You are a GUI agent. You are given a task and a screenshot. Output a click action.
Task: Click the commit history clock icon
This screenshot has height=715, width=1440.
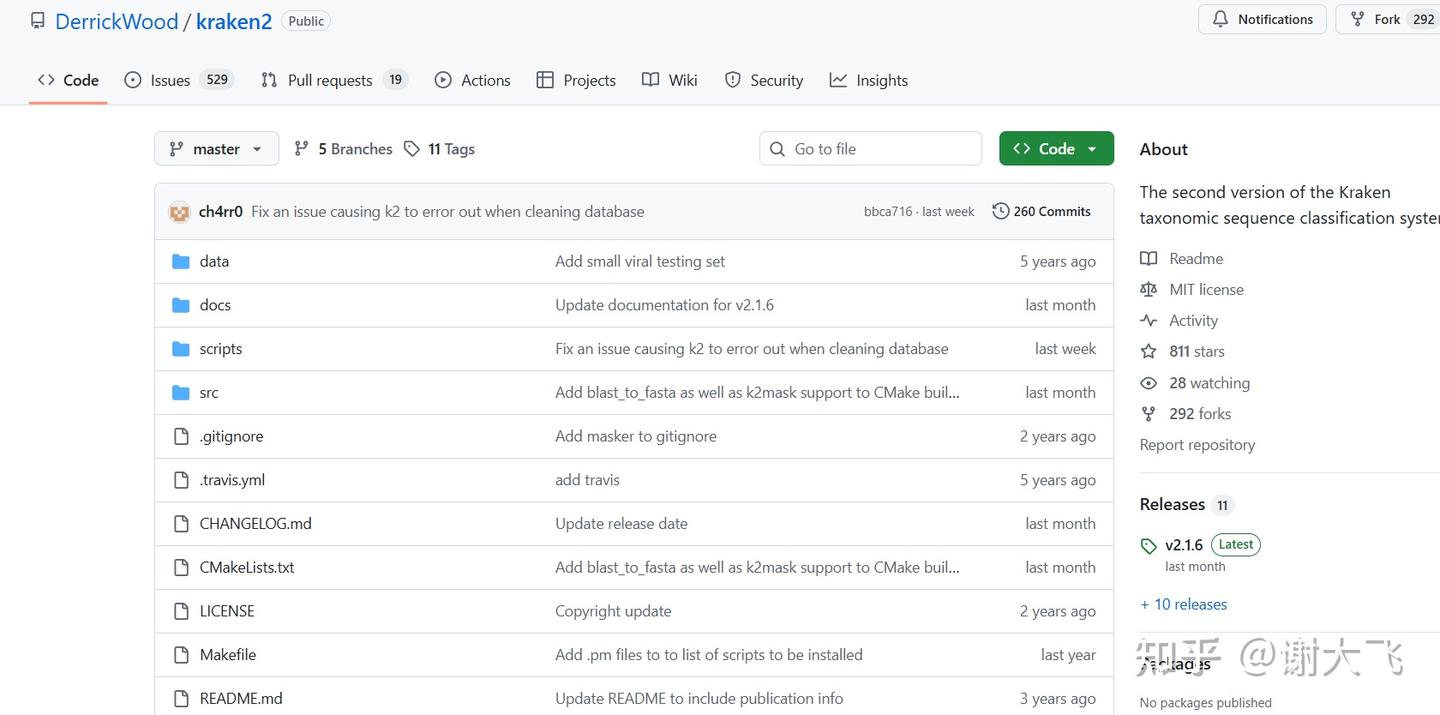(x=1000, y=211)
